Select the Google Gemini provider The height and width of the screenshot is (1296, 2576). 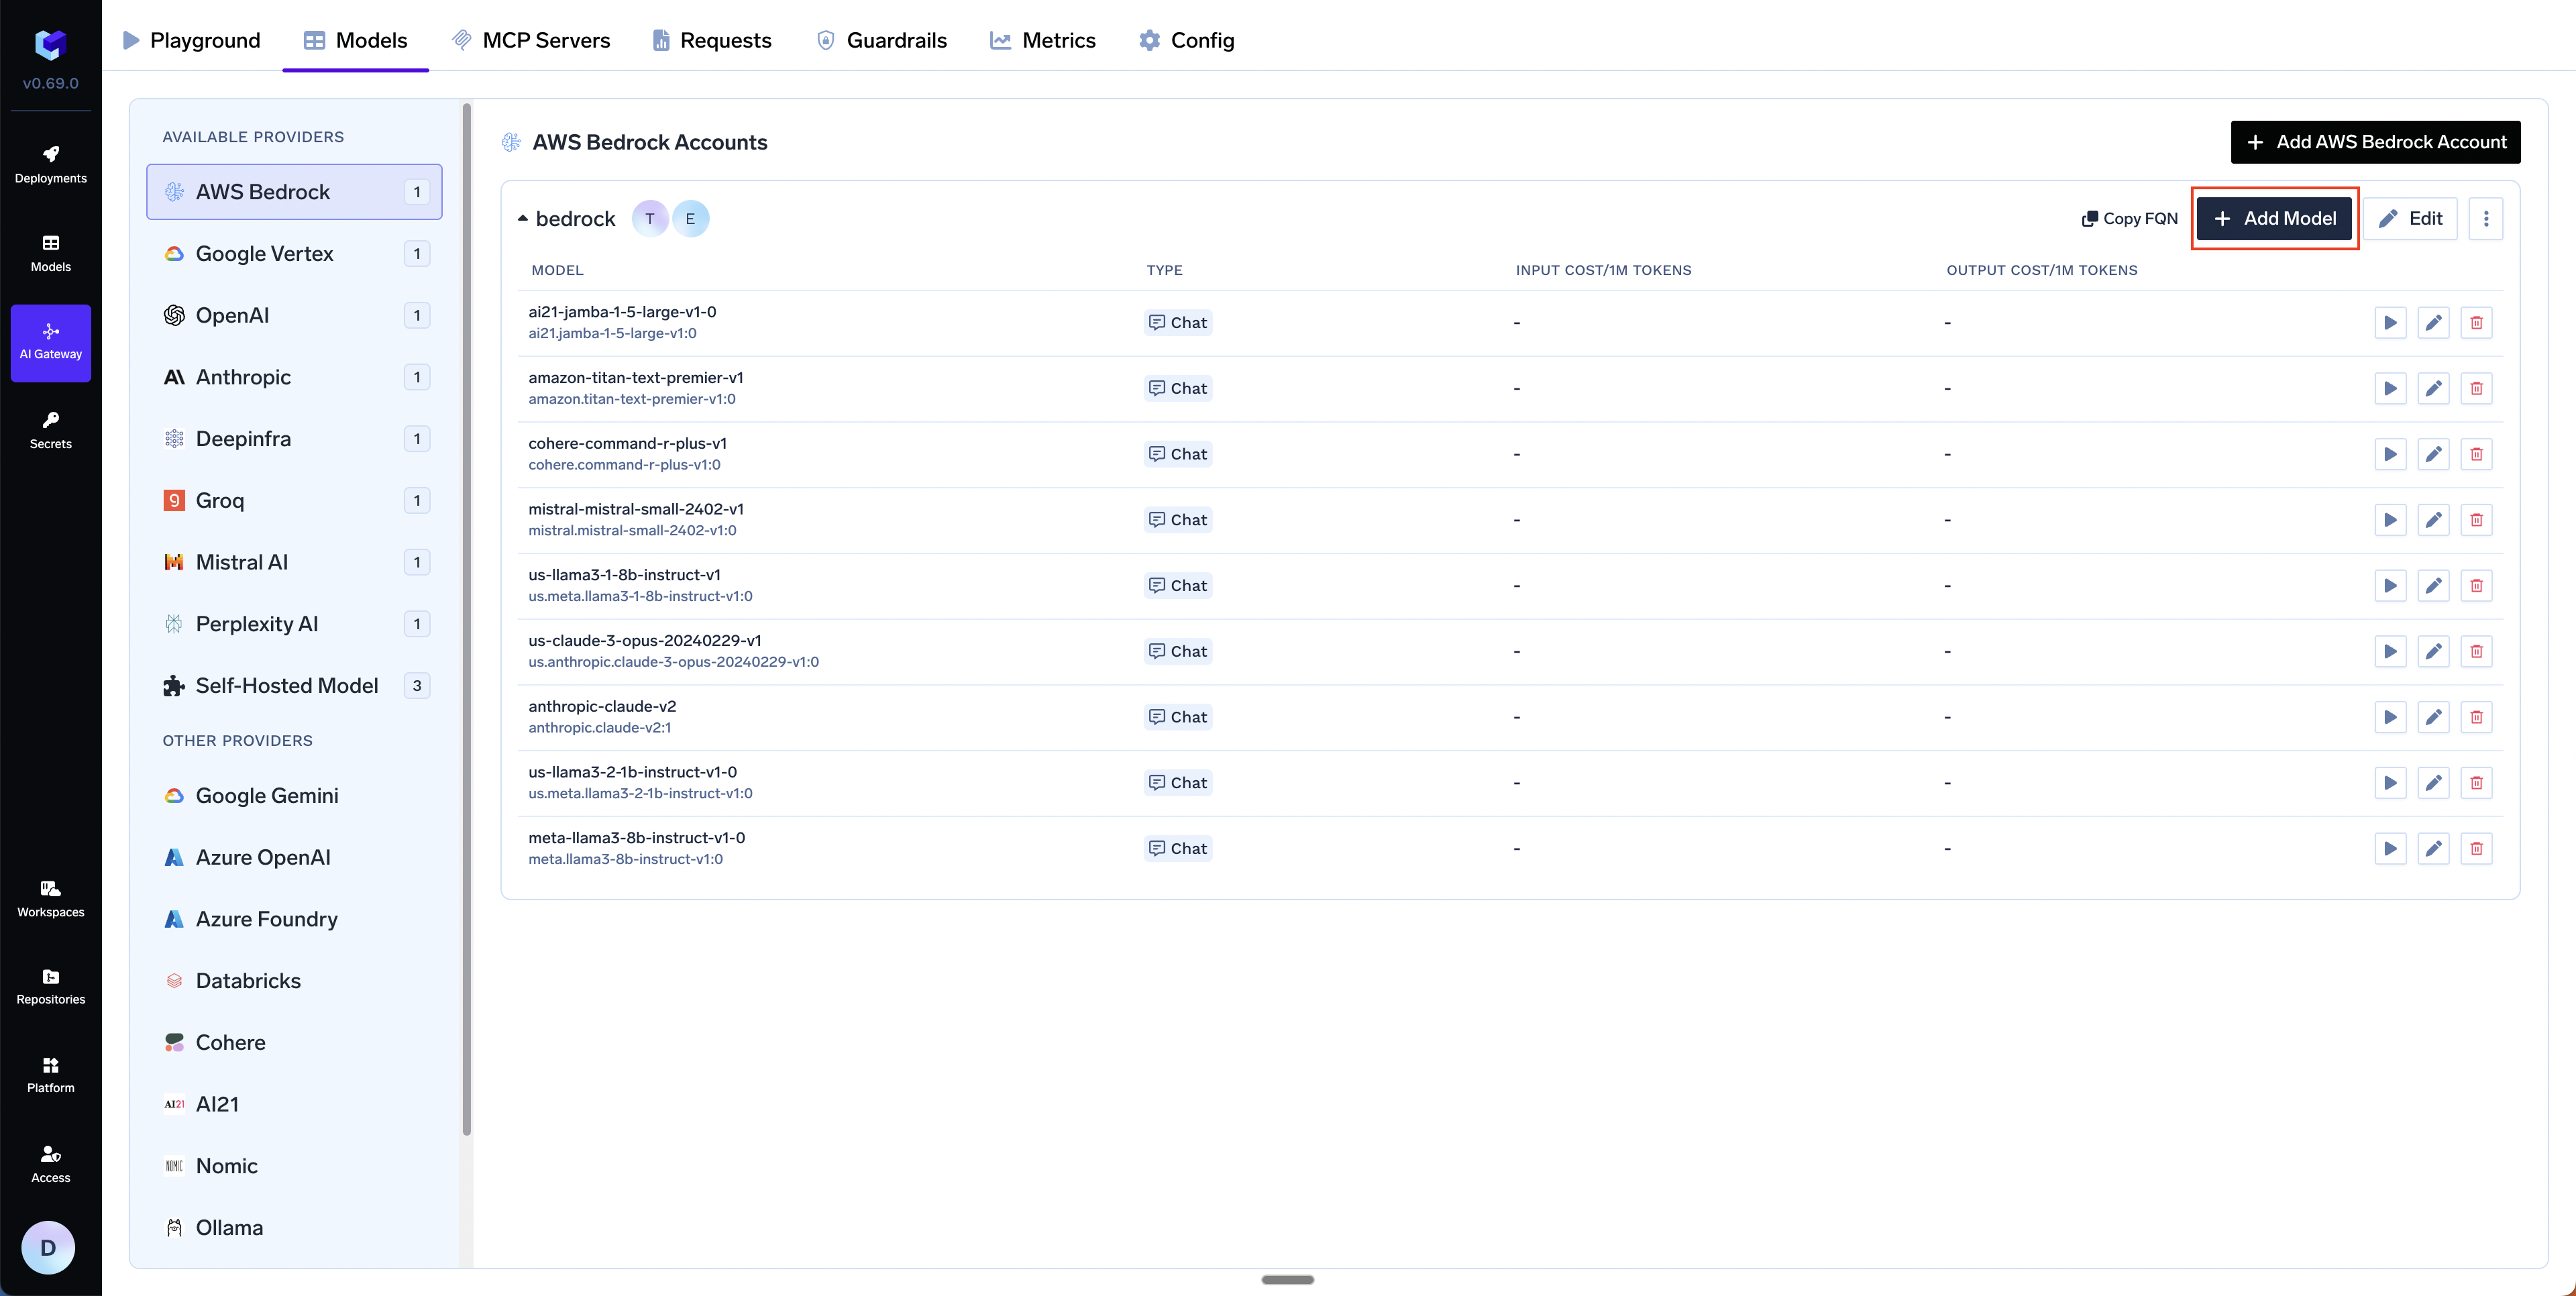(x=294, y=796)
